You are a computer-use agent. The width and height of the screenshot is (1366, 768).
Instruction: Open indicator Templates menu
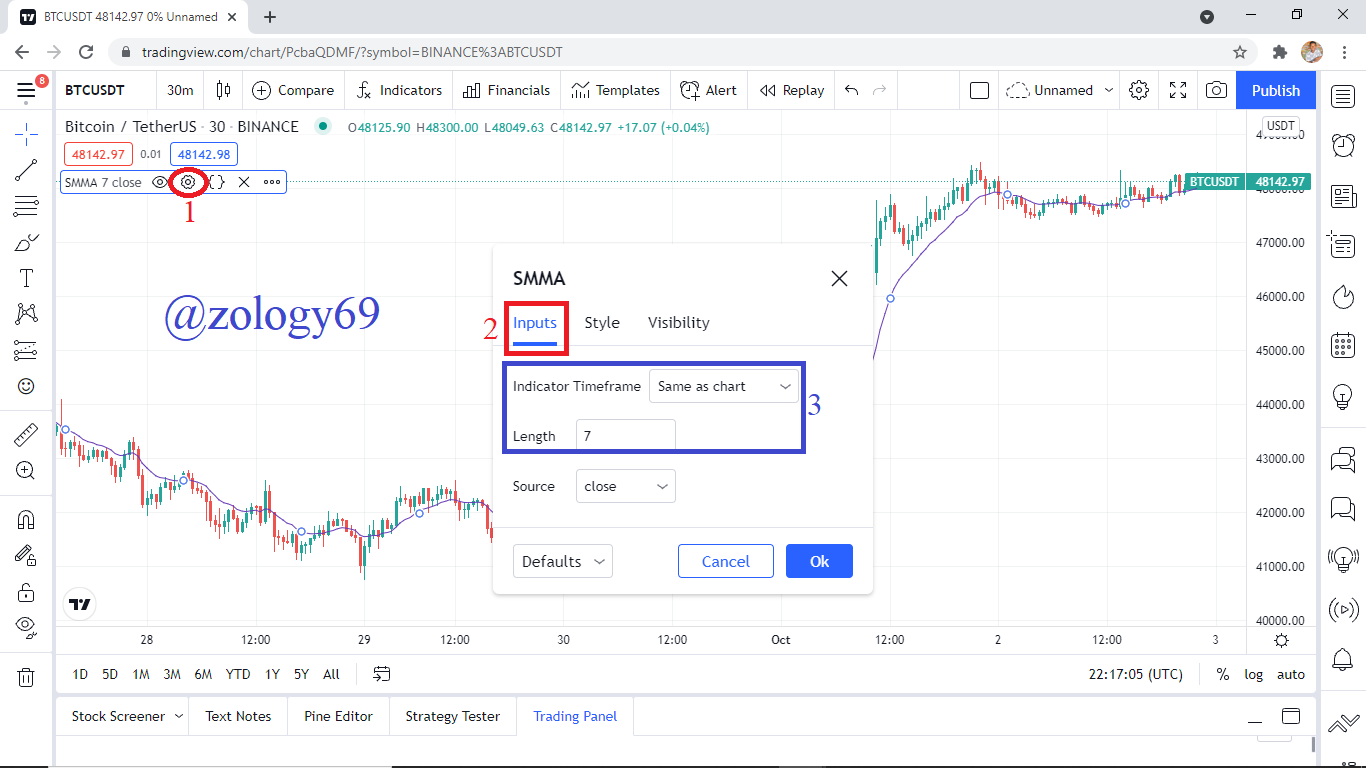coord(616,90)
